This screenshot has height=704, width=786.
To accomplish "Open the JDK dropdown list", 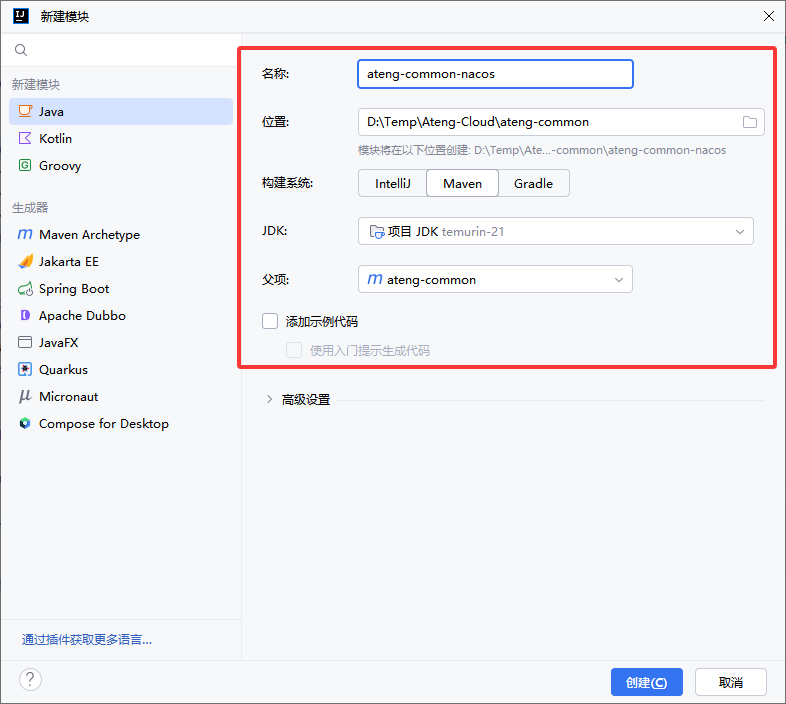I will pyautogui.click(x=555, y=232).
